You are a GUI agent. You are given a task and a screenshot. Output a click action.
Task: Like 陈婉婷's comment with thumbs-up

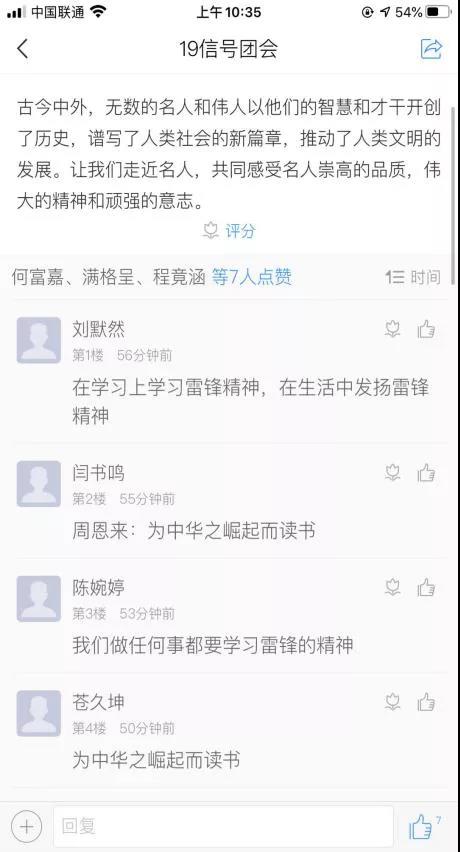click(x=426, y=587)
